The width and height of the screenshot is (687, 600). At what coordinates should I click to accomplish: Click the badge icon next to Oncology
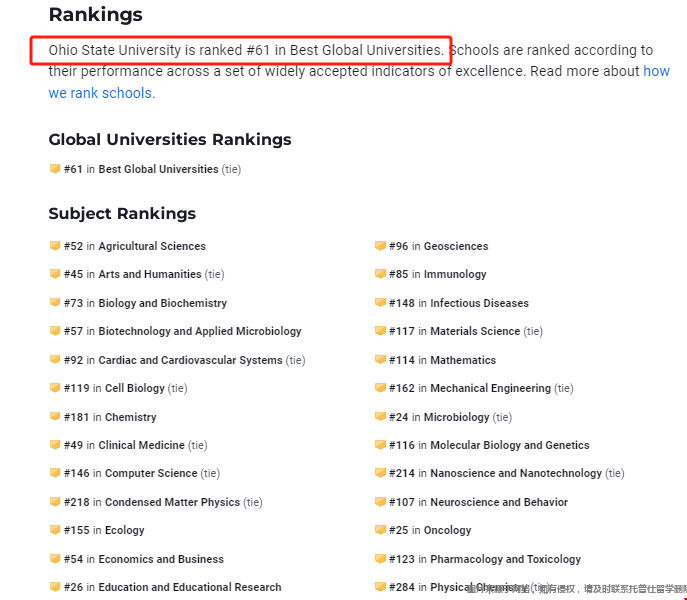(380, 529)
